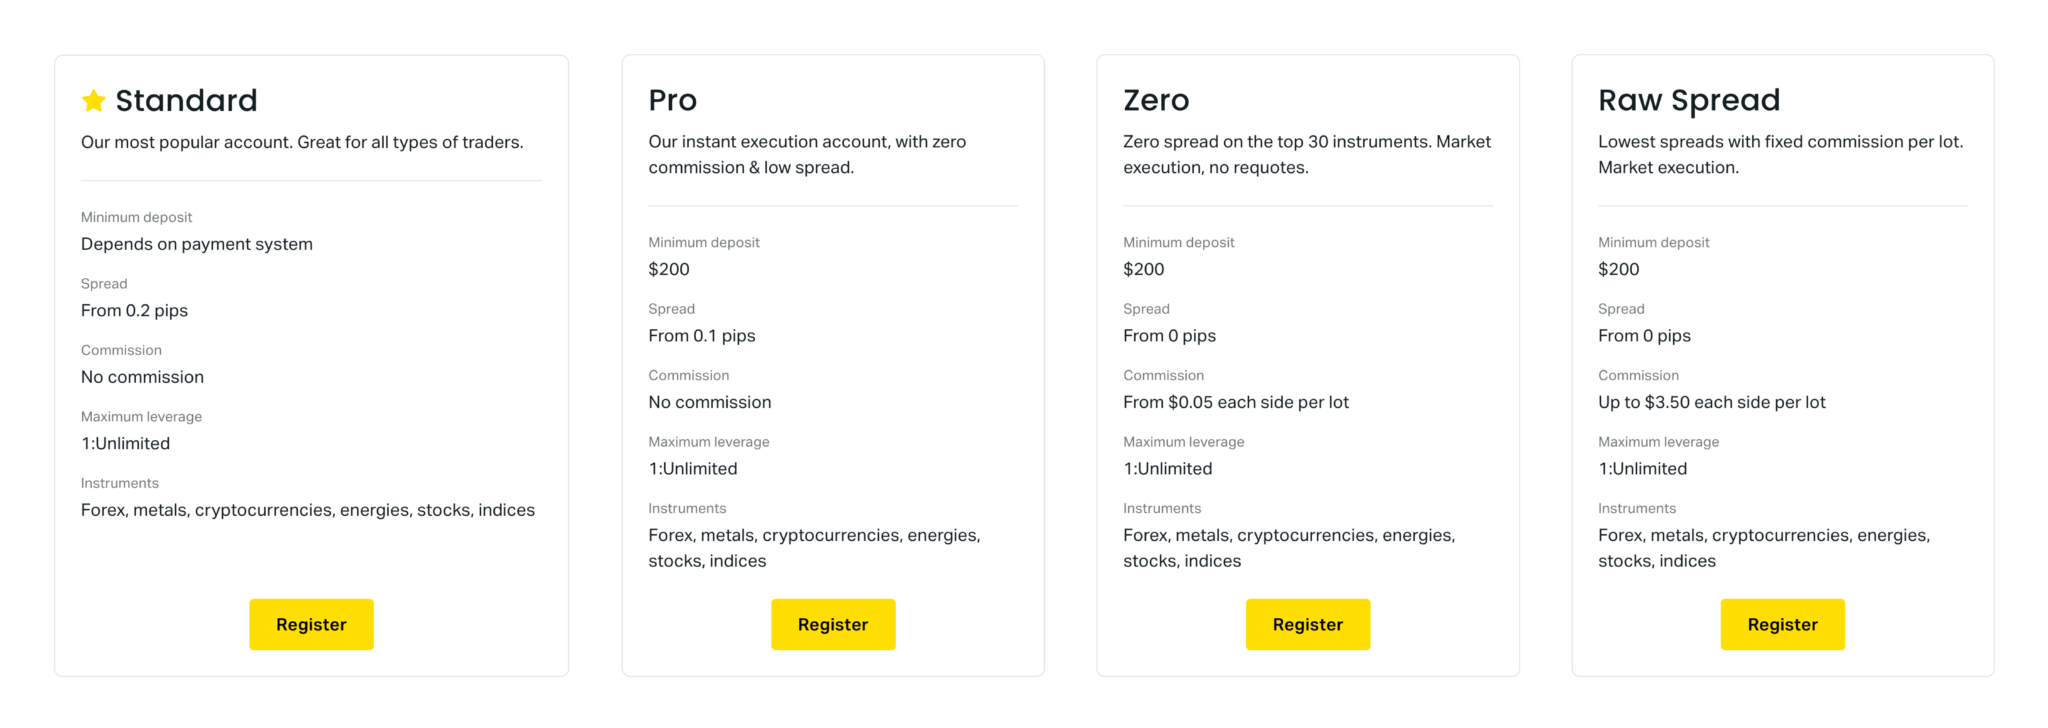Select the Pro account heading
This screenshot has height=728, width=2048.
pos(673,100)
